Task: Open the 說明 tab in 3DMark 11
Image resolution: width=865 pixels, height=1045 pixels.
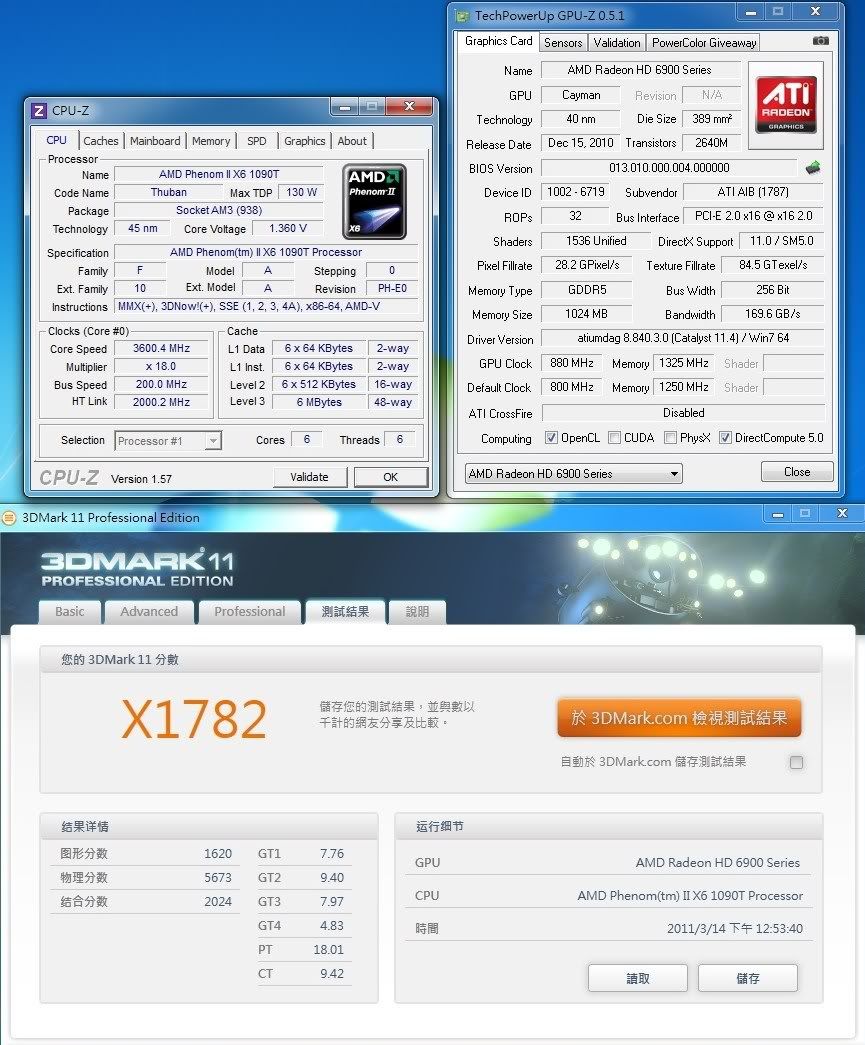Action: click(417, 612)
